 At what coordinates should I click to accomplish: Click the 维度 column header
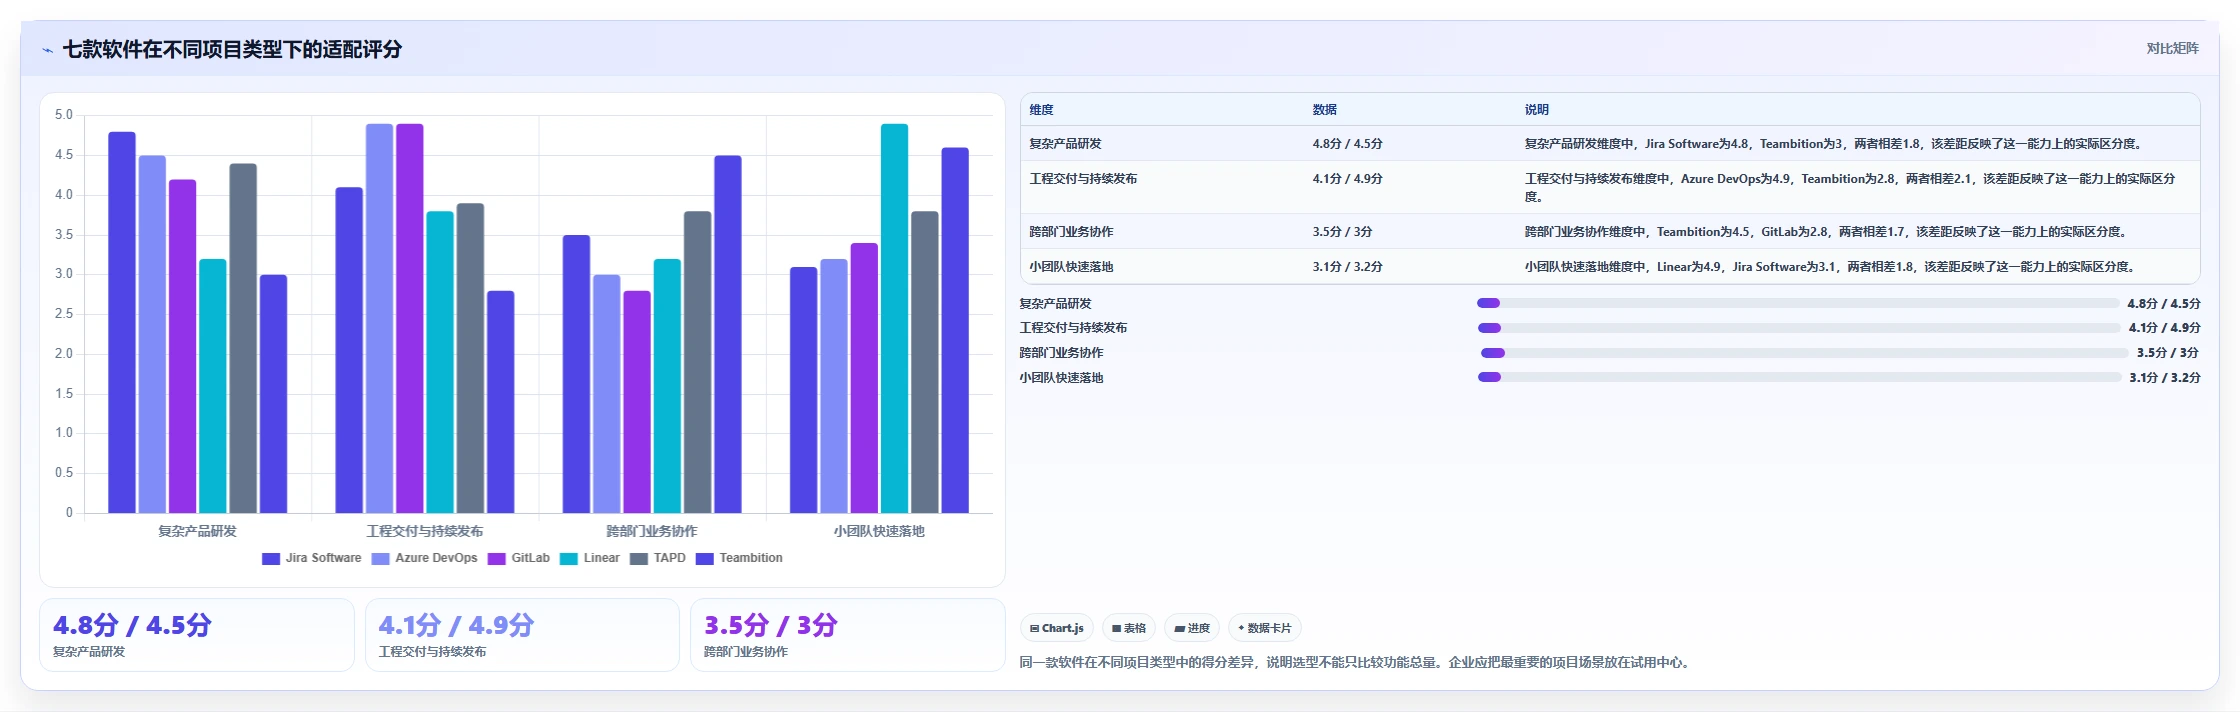point(1042,110)
